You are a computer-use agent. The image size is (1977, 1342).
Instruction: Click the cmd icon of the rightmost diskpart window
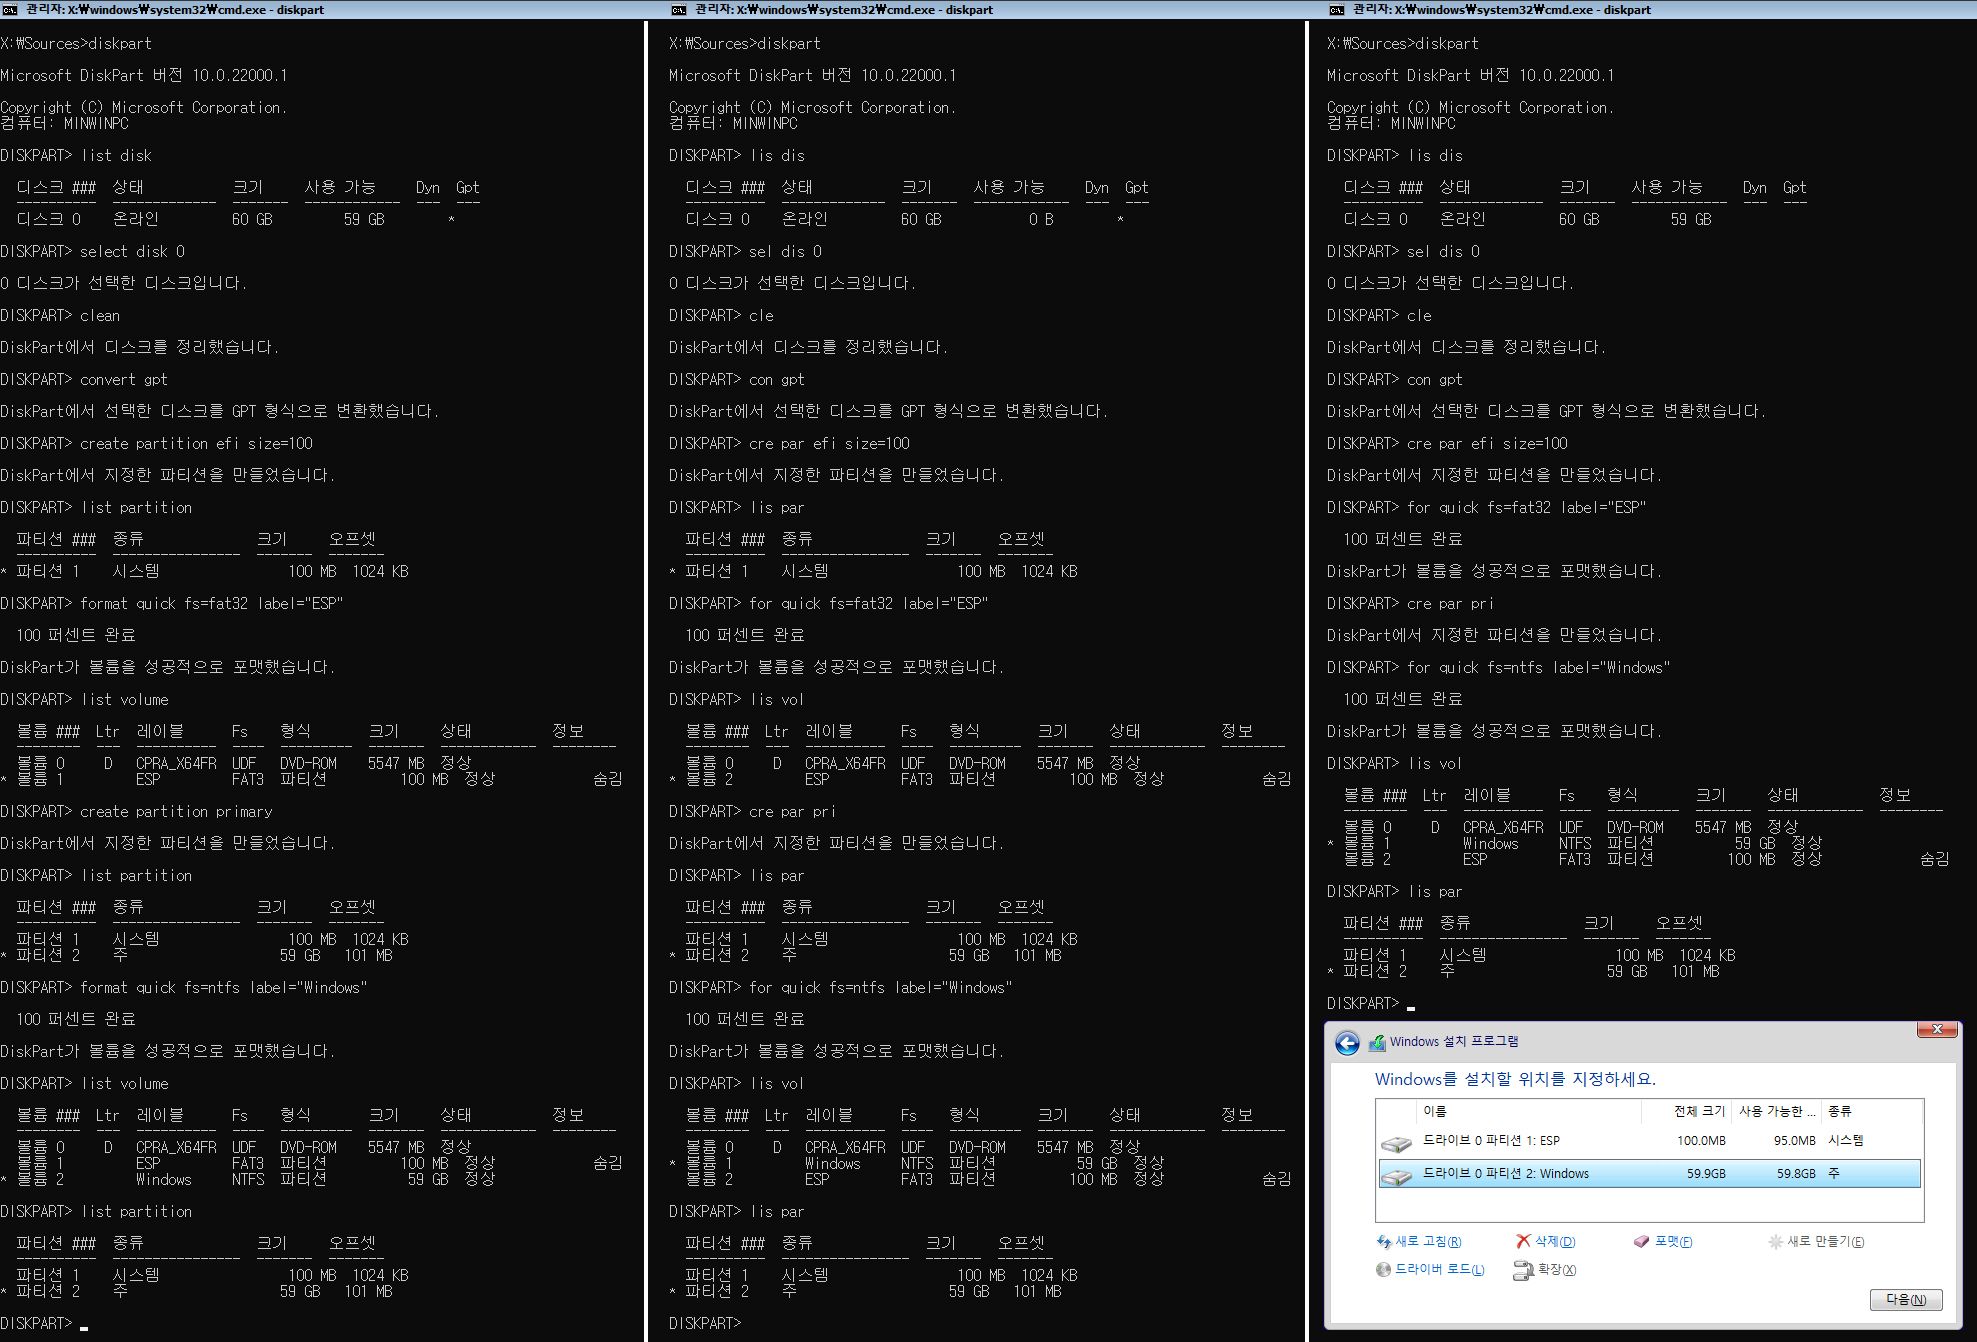(x=1337, y=9)
